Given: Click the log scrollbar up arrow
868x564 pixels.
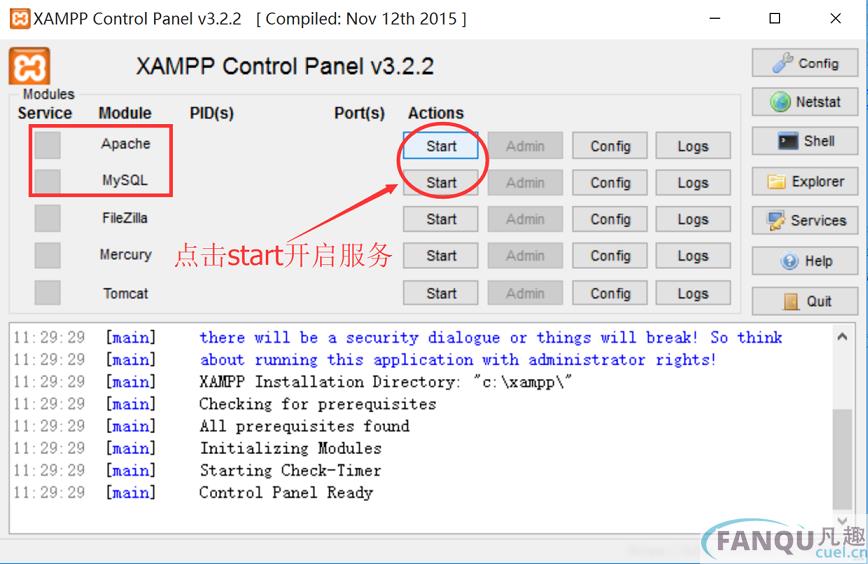Looking at the screenshot, I should point(842,337).
